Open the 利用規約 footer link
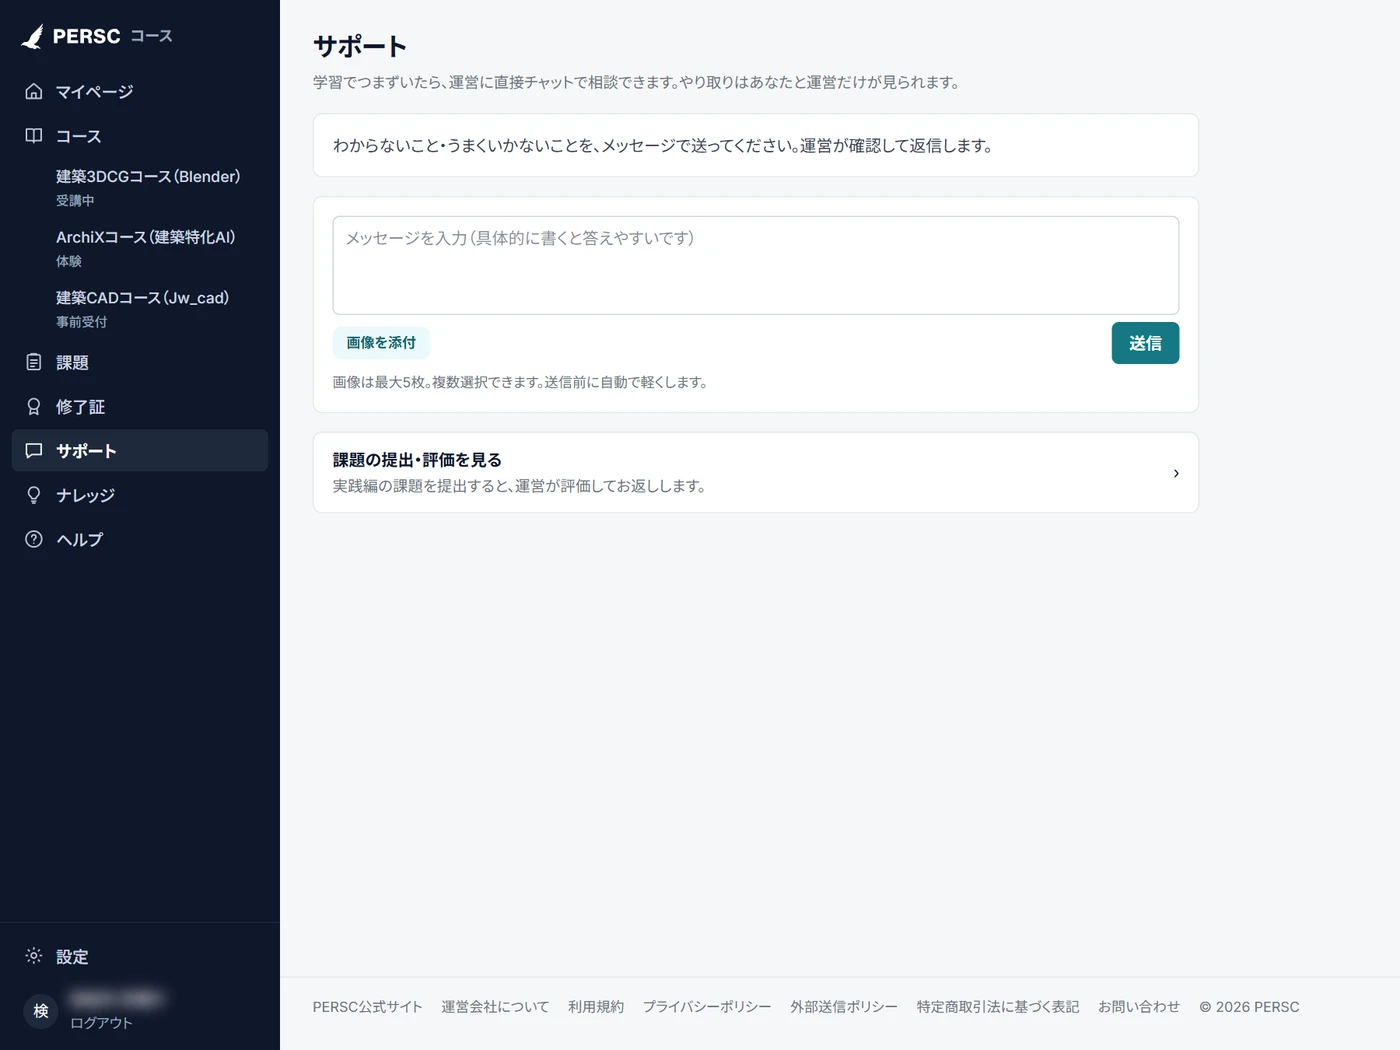1400x1050 pixels. click(x=596, y=1007)
